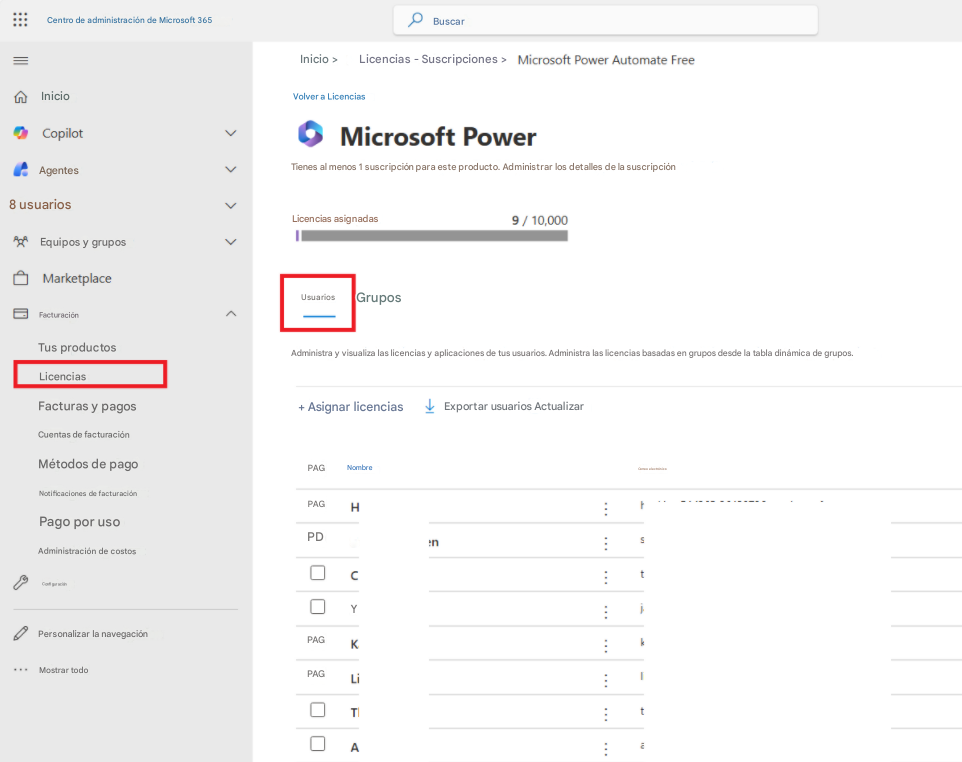Select the Equipos y grupos icon
Screen dimensions: 962x762
(x=20, y=241)
